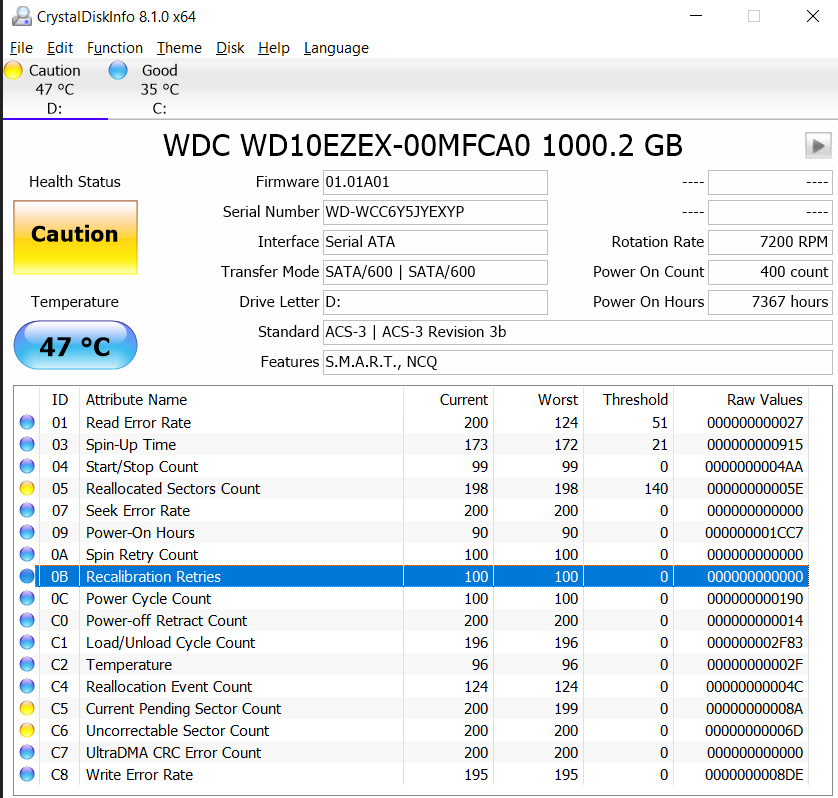838x798 pixels.
Task: Click the Current column header
Action: [448, 400]
